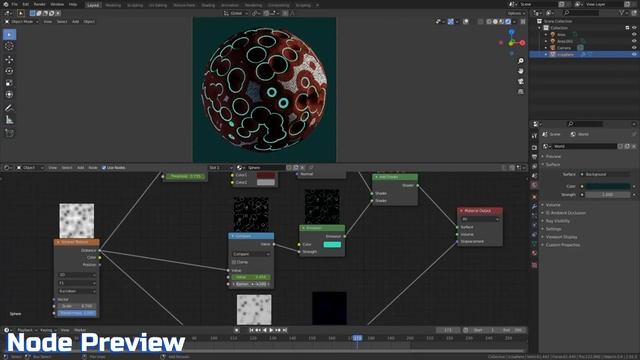The height and width of the screenshot is (360, 640).
Task: Click the Material Output node header
Action: tap(480, 211)
